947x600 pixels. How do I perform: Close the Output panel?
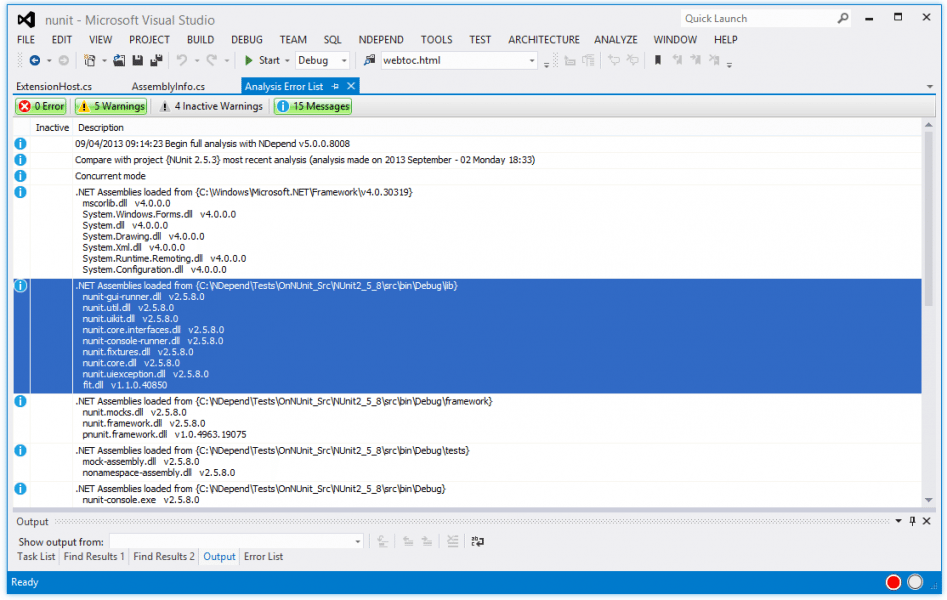pyautogui.click(x=927, y=521)
